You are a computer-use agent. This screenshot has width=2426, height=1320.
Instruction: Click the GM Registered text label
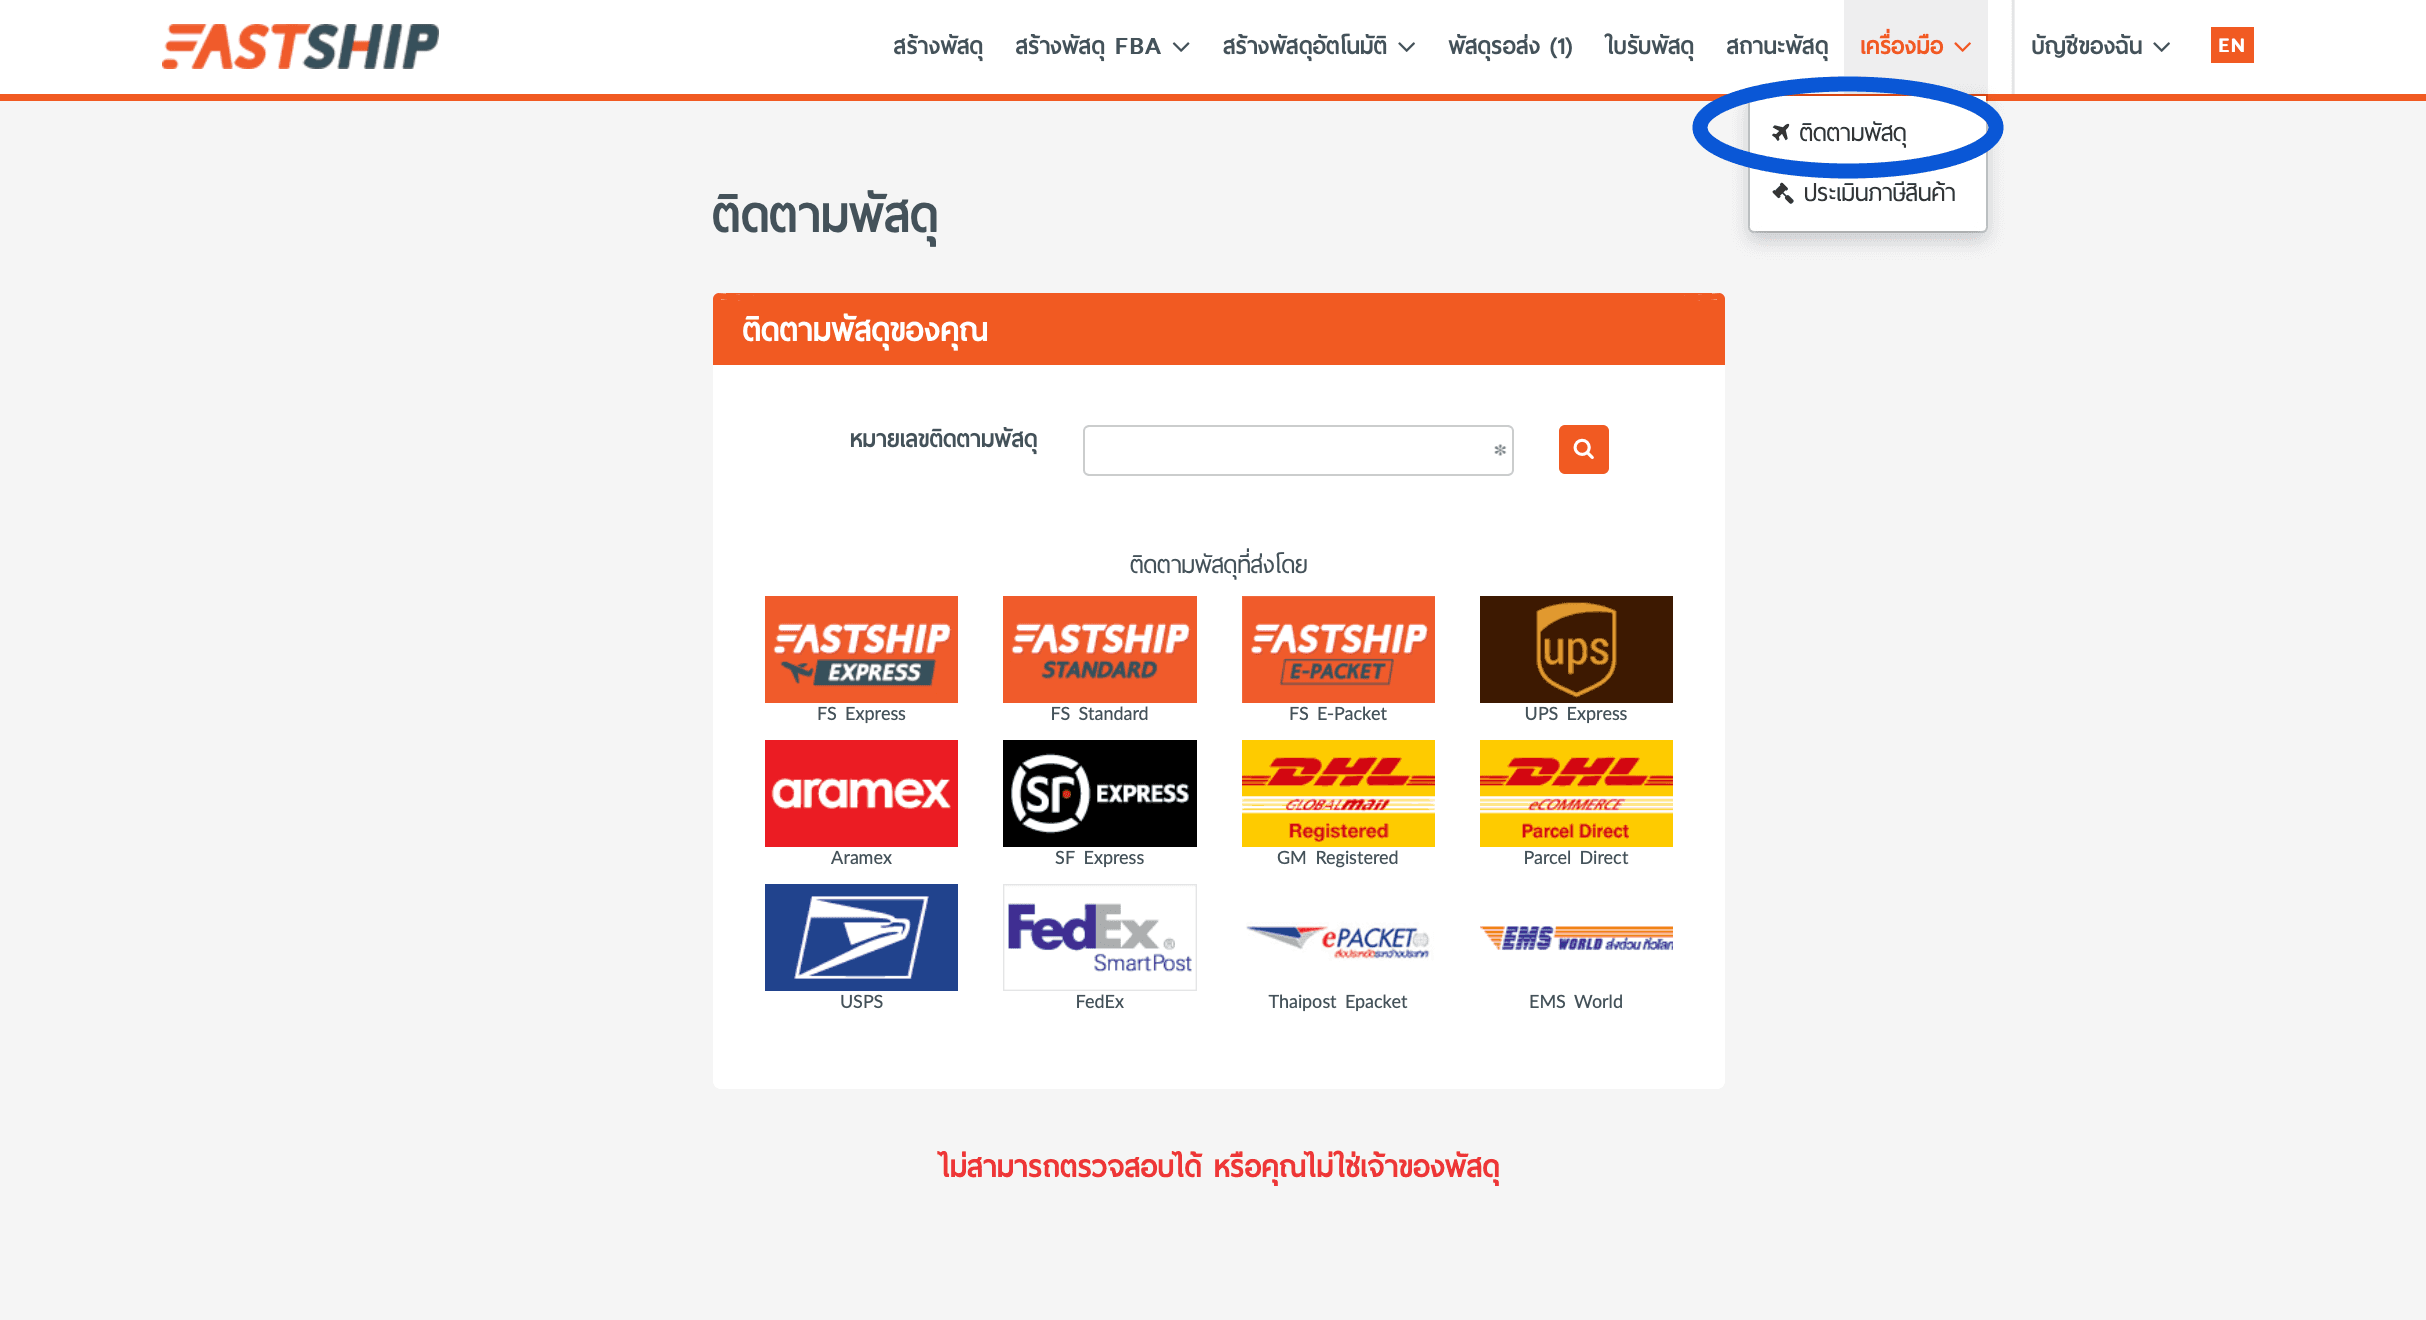pos(1337,857)
